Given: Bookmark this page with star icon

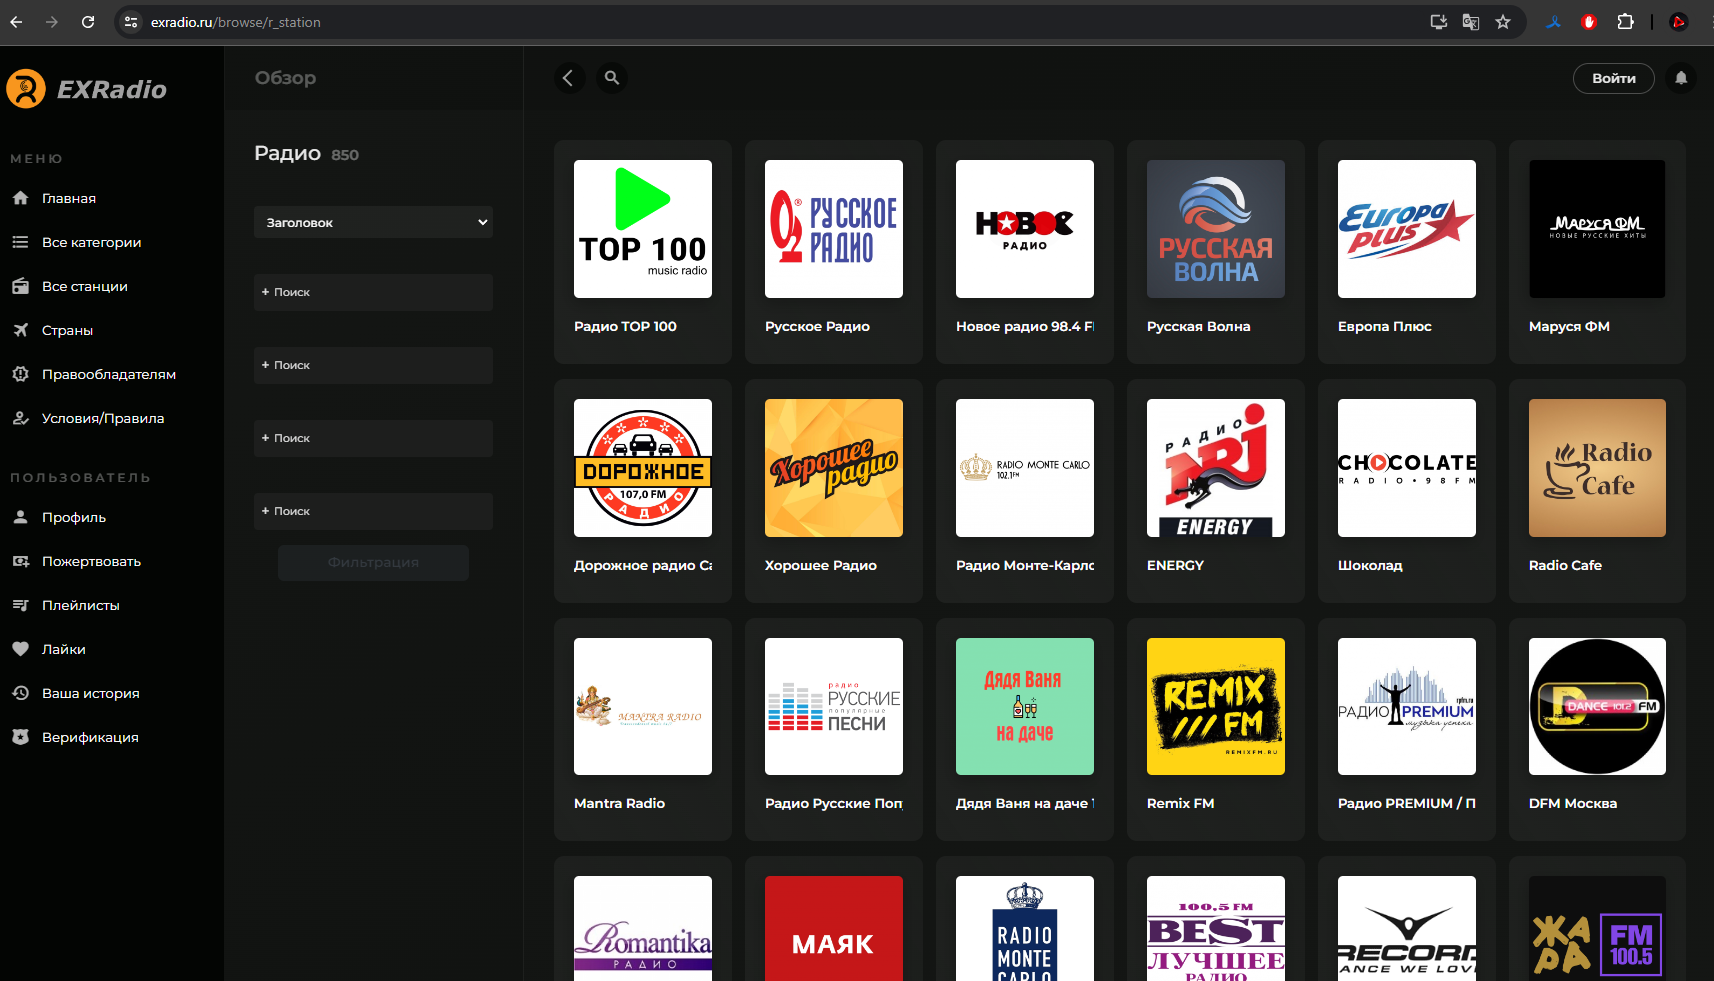Looking at the screenshot, I should [1503, 22].
